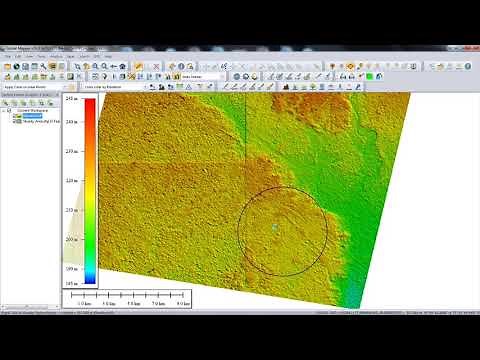Select the highlighted layer in Control Center
Image resolution: width=480 pixels, height=360 pixels.
(x=32, y=116)
